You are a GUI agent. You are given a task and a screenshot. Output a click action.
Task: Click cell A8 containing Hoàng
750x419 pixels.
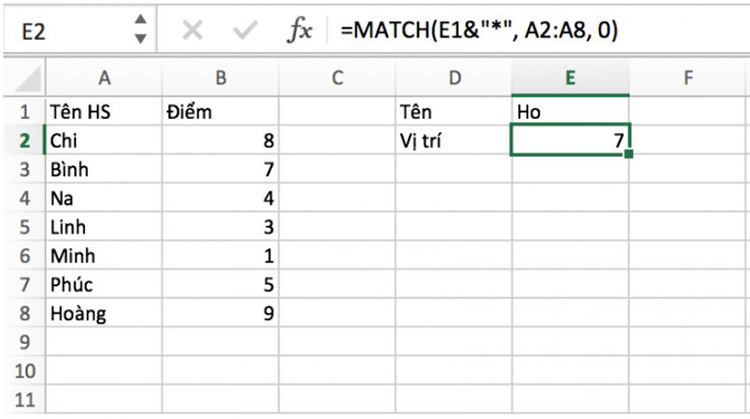[x=104, y=313]
